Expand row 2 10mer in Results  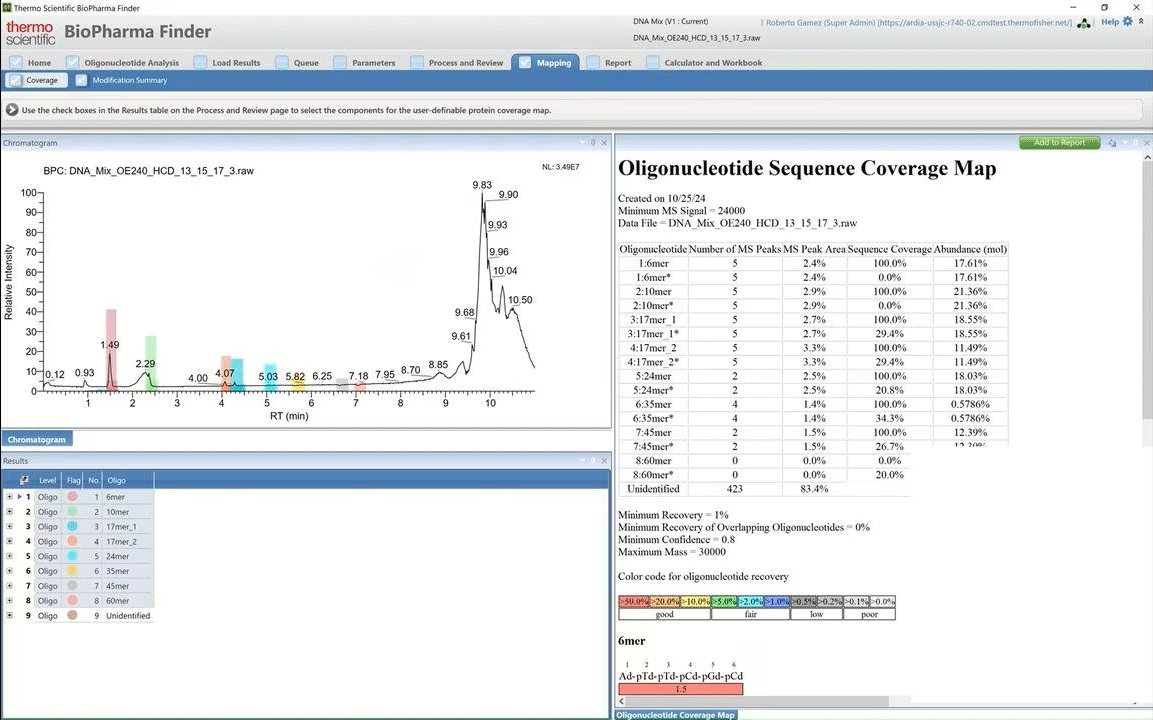9,511
